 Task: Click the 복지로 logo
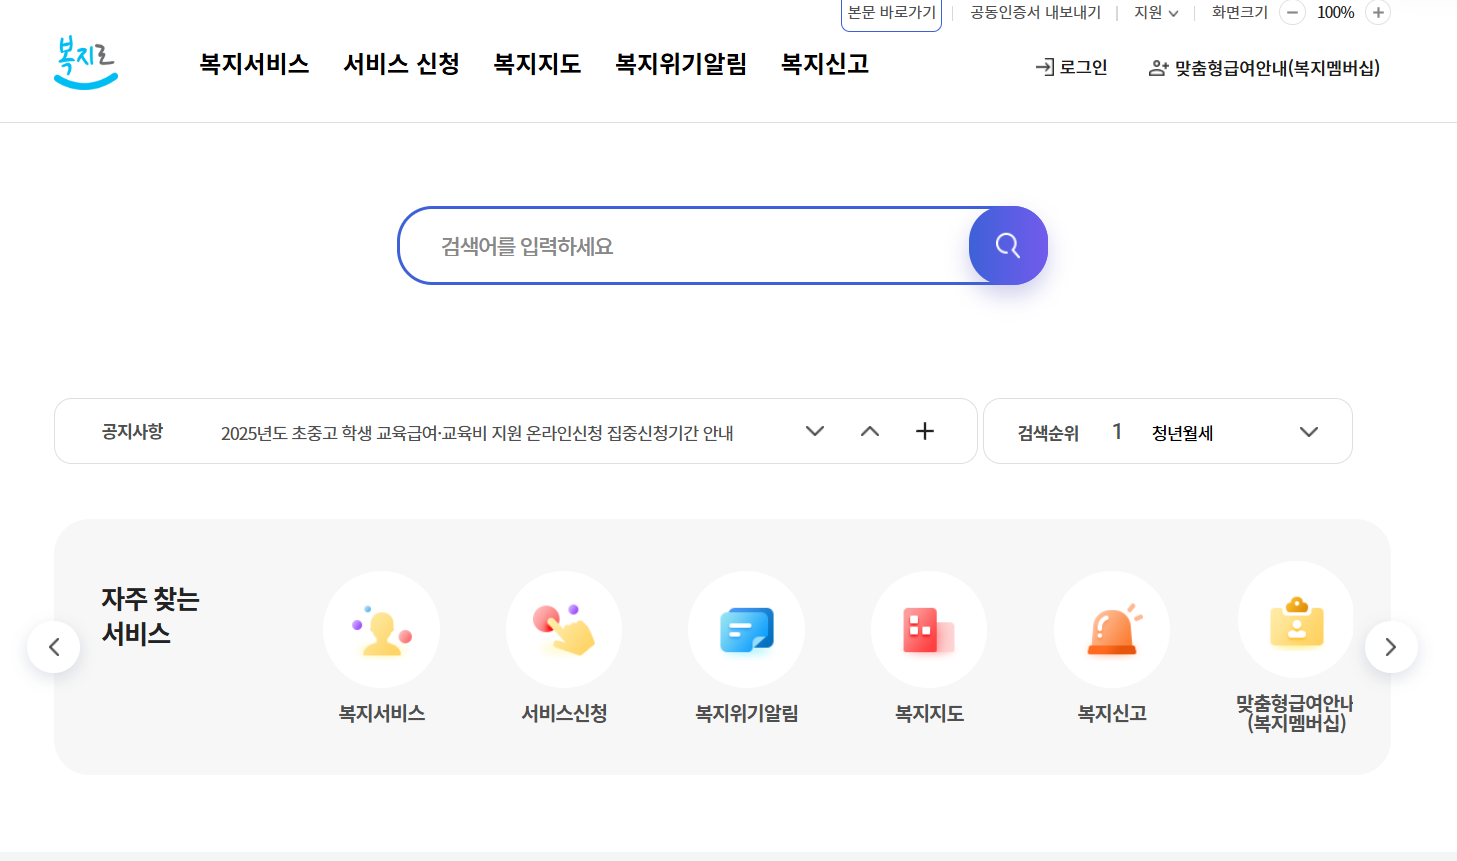(85, 61)
